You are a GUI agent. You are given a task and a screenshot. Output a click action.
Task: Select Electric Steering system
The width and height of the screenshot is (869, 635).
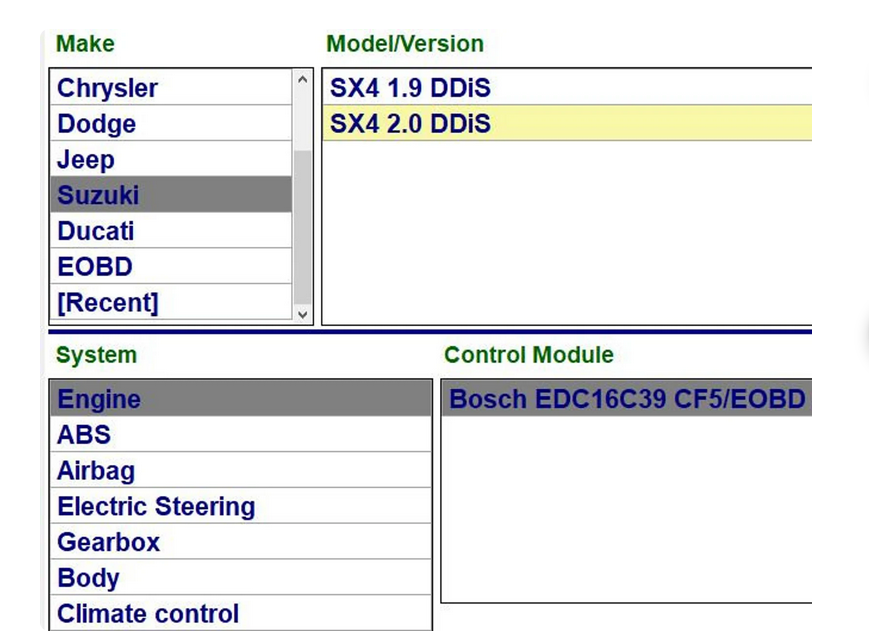[x=240, y=507]
